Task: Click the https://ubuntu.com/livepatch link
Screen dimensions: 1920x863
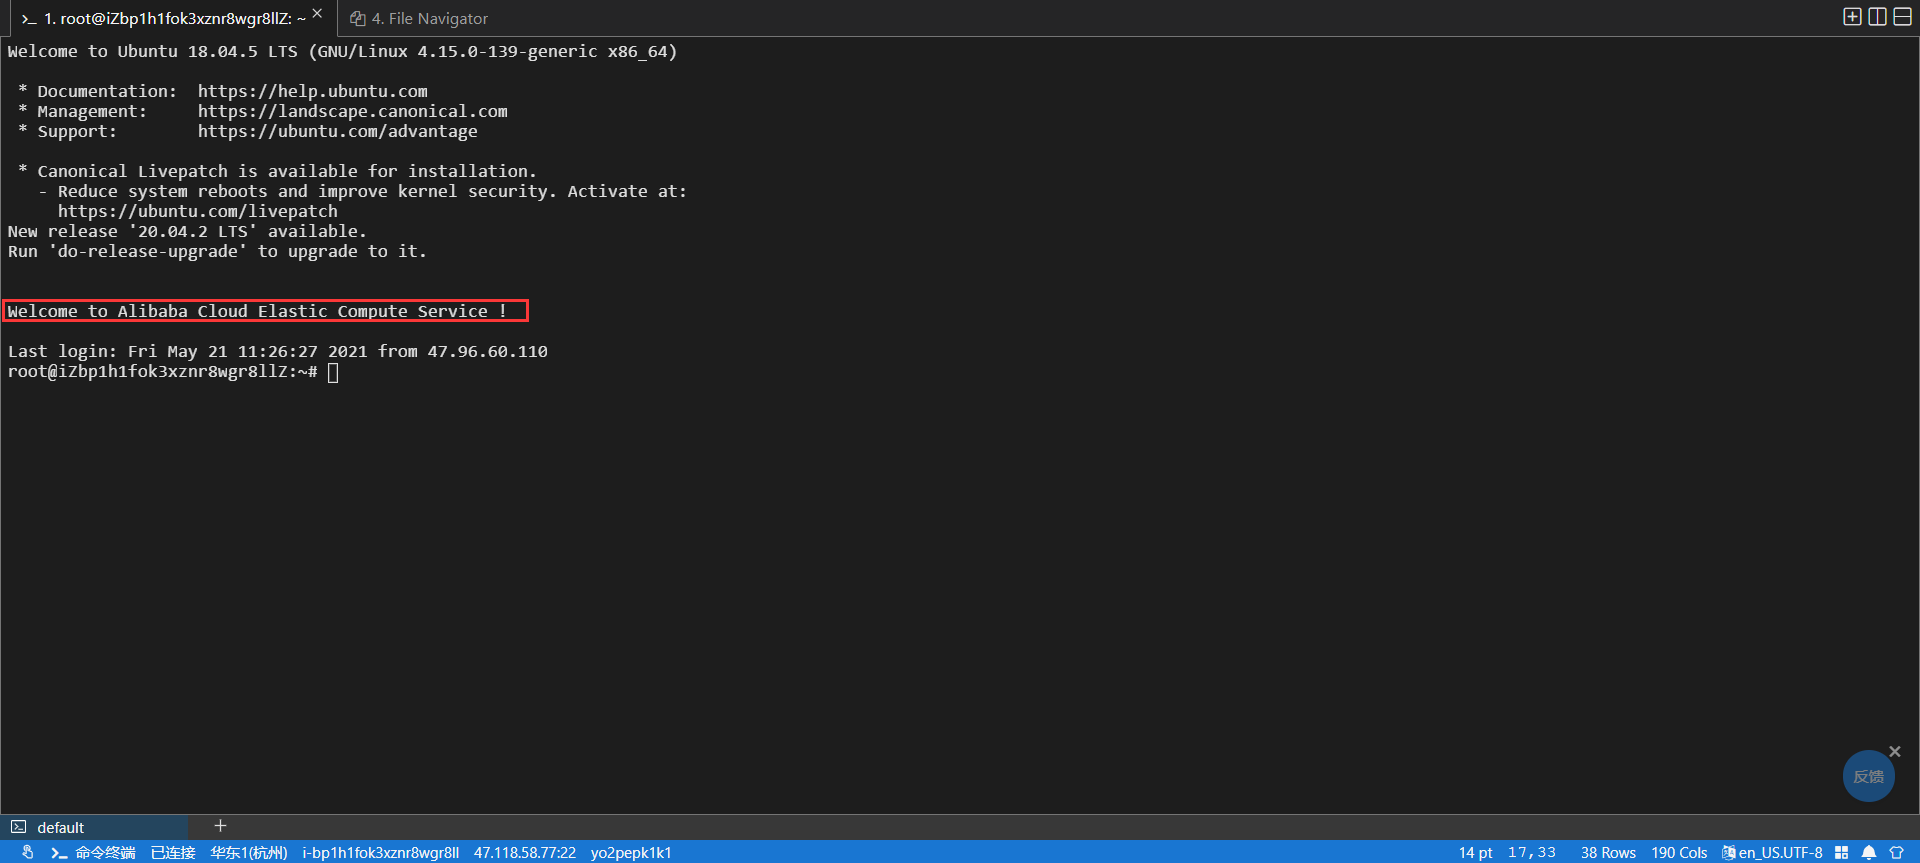Action: [x=198, y=211]
